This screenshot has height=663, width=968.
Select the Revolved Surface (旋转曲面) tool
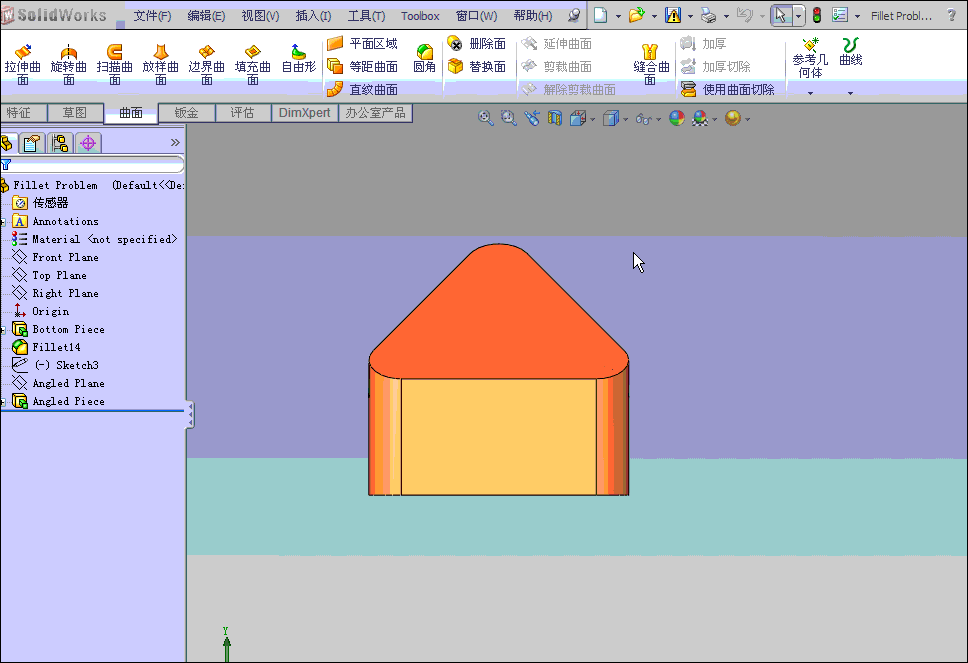(69, 64)
